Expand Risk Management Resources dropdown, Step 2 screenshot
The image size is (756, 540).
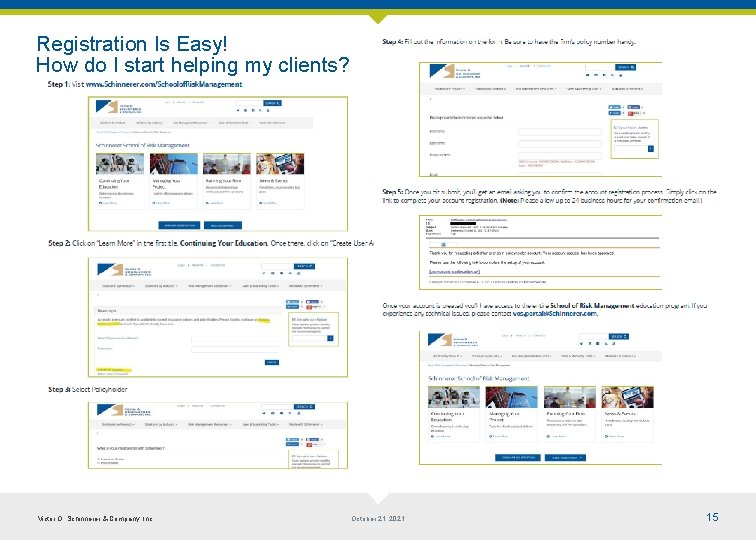pyautogui.click(x=210, y=286)
